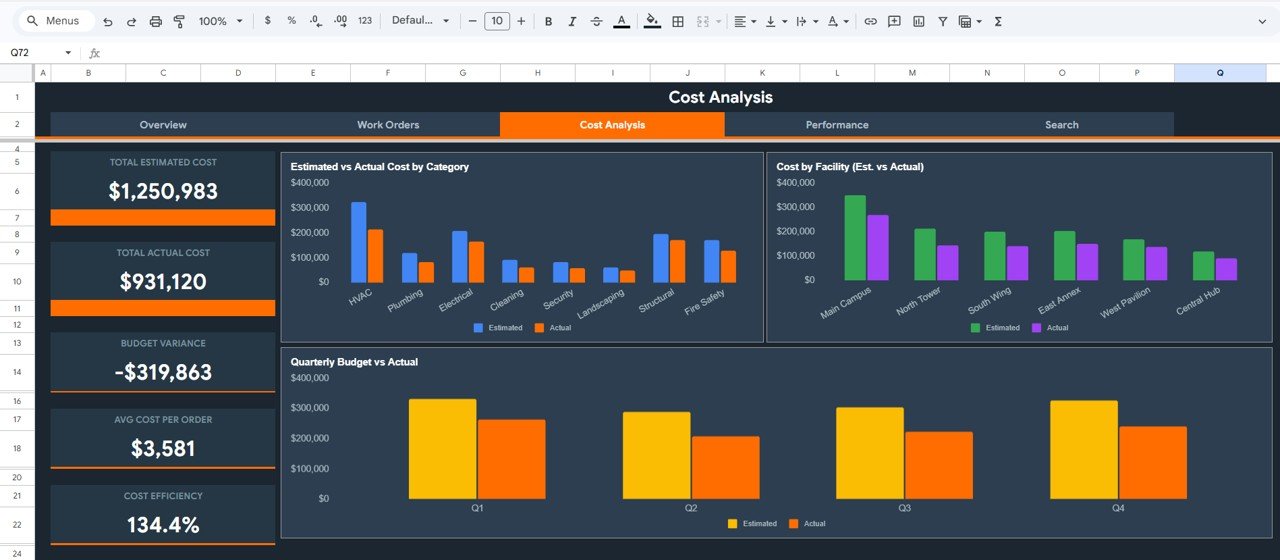Open the 100% zoom dropdown

(220, 21)
